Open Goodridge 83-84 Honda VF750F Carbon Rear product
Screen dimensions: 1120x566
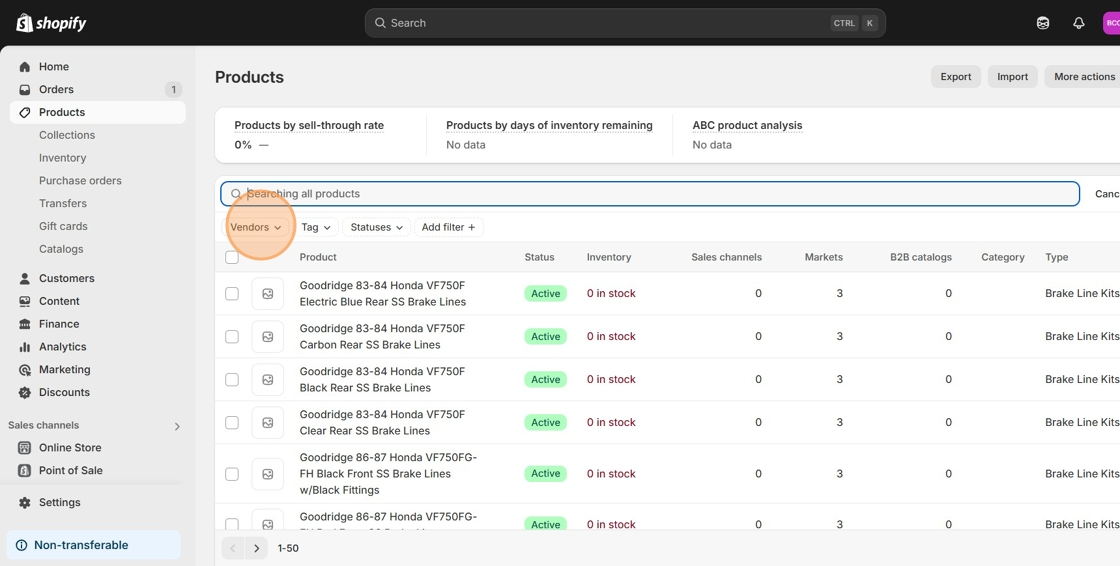pyautogui.click(x=382, y=337)
